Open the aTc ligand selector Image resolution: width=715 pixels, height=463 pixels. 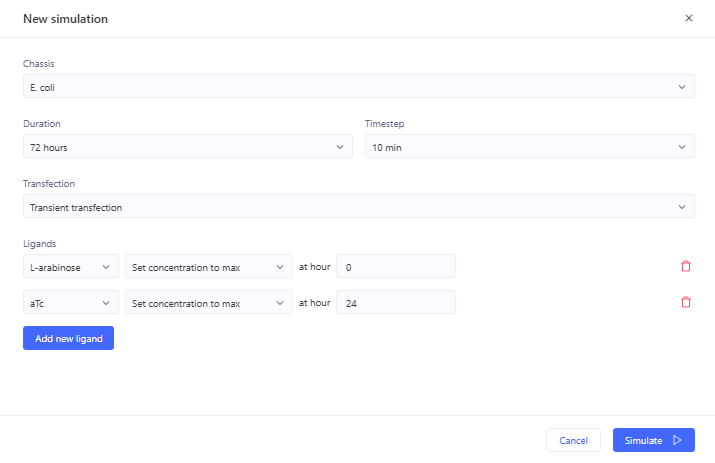tap(71, 302)
